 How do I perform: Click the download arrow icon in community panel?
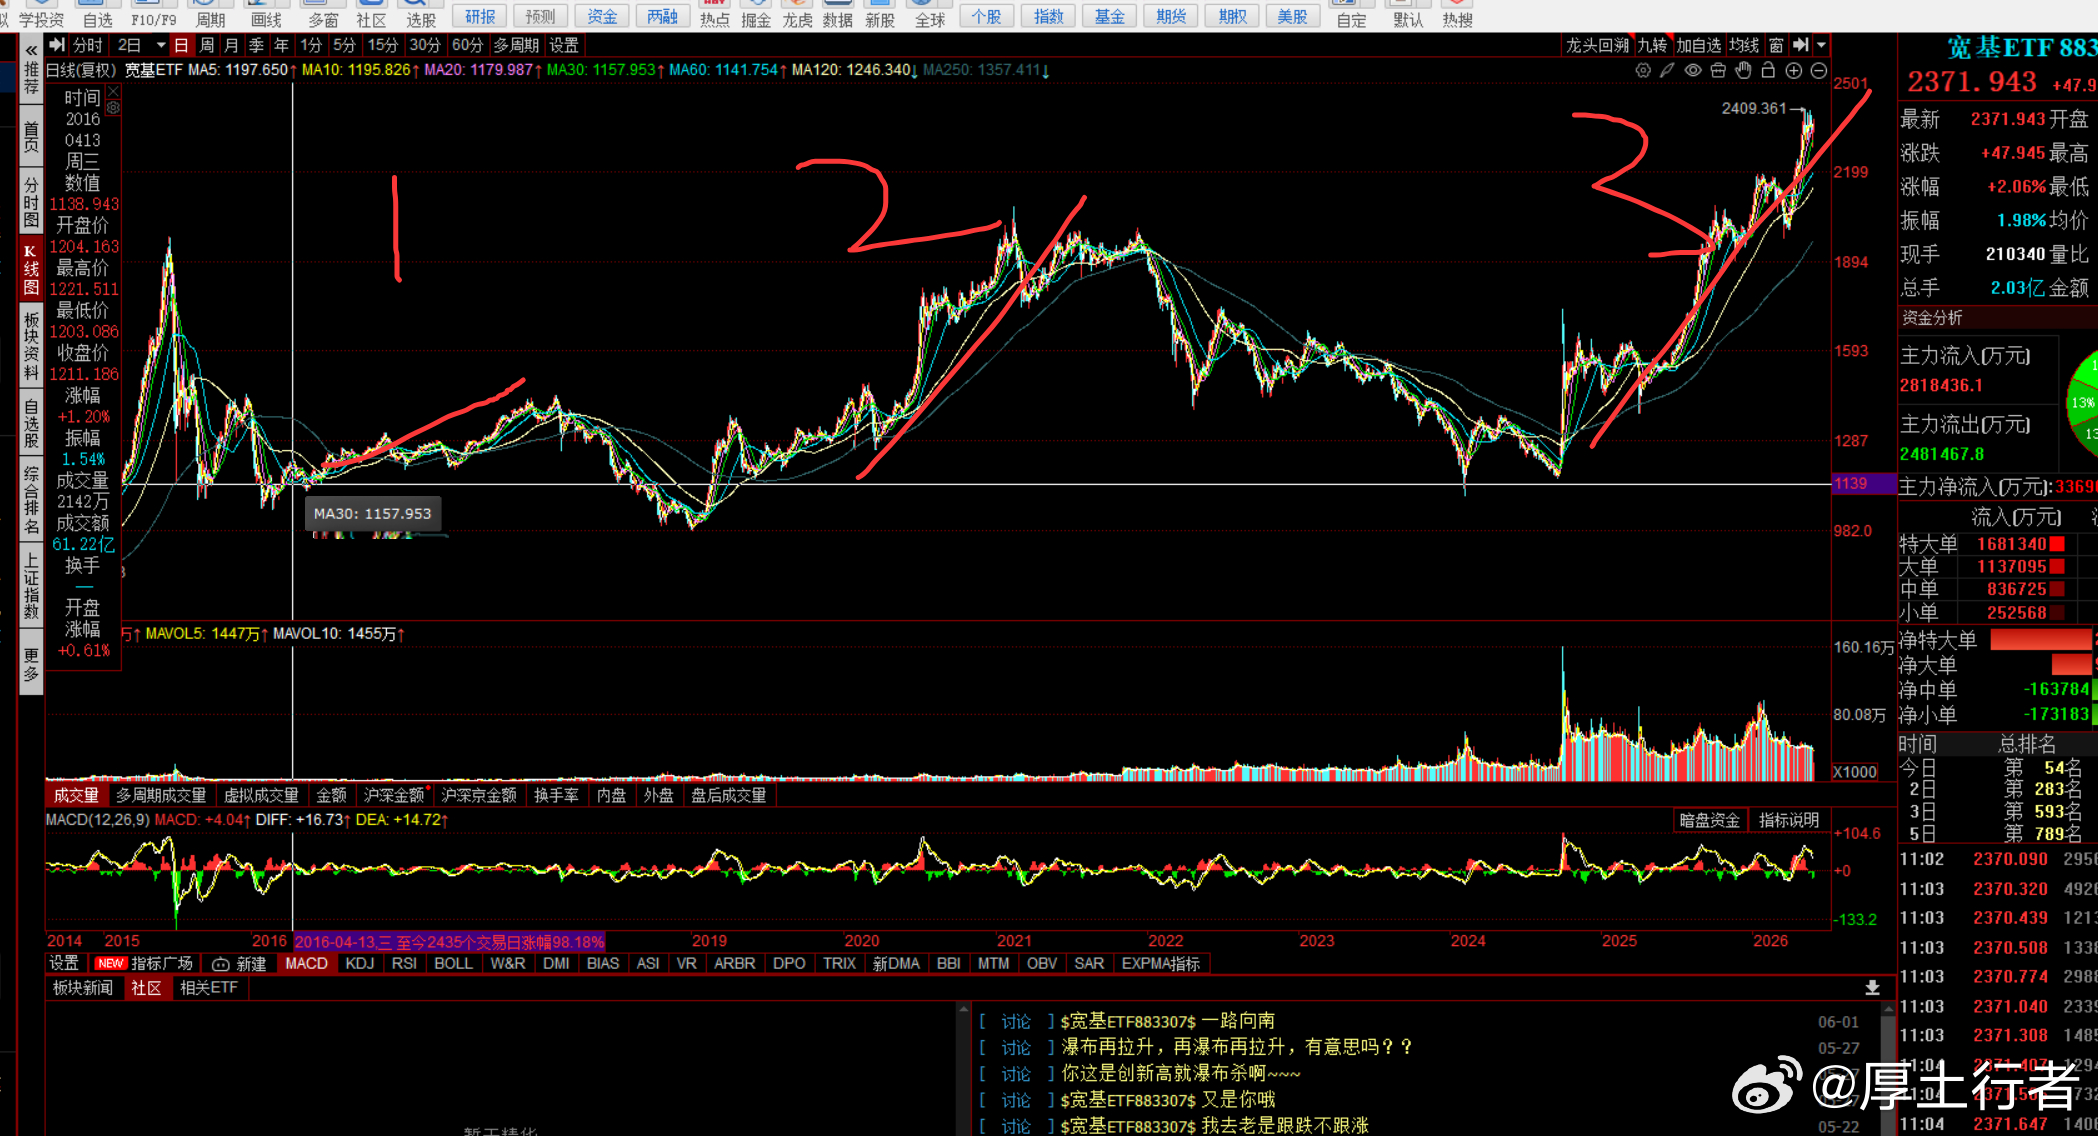coord(1872,988)
